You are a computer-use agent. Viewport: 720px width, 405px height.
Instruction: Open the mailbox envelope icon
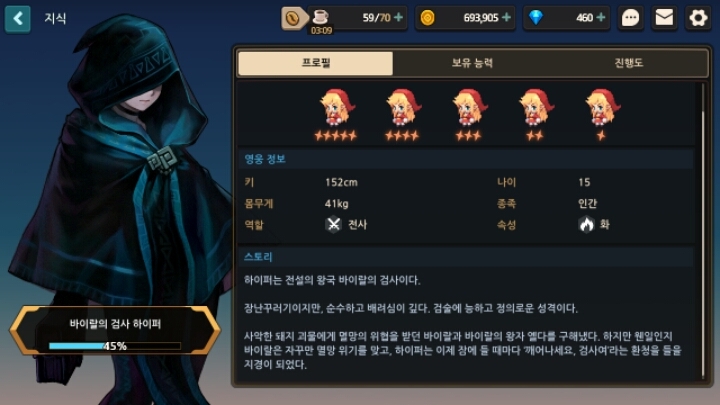(664, 18)
